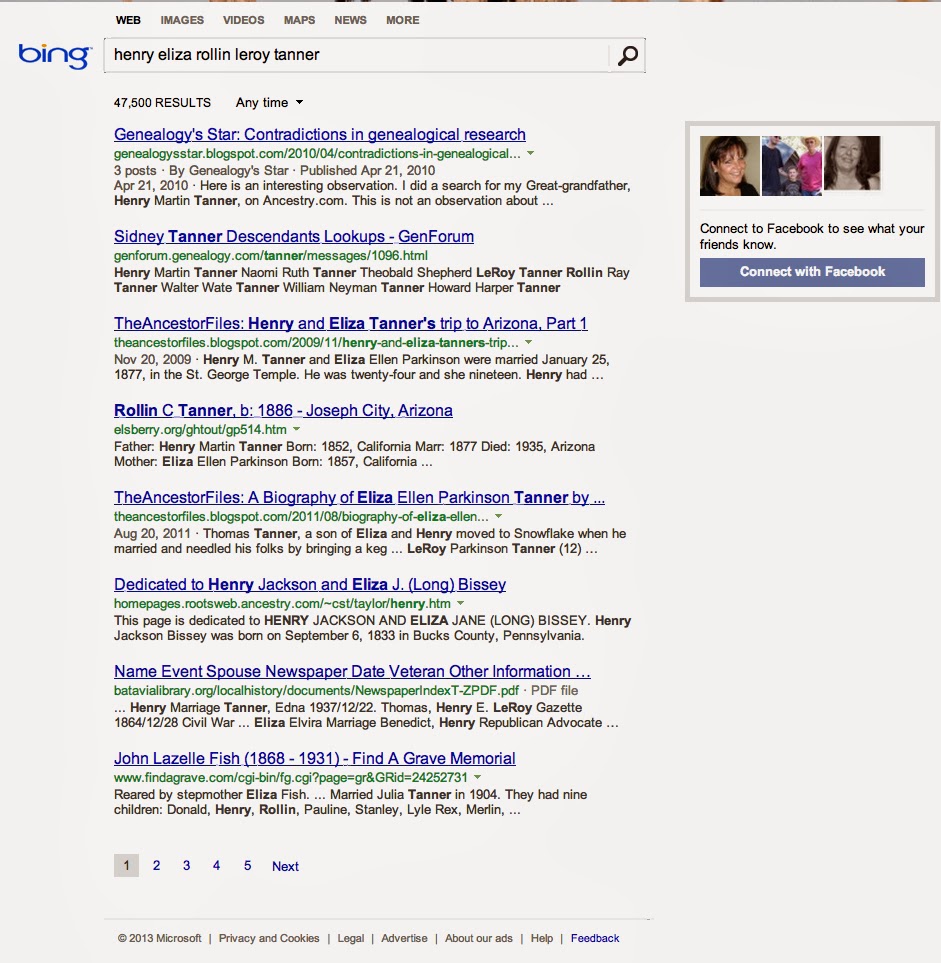Expand arrow beside theancestorfiles henry-and-eliza-tanners-trip URL
Screen dimensions: 941x963
pyautogui.click(x=528, y=342)
